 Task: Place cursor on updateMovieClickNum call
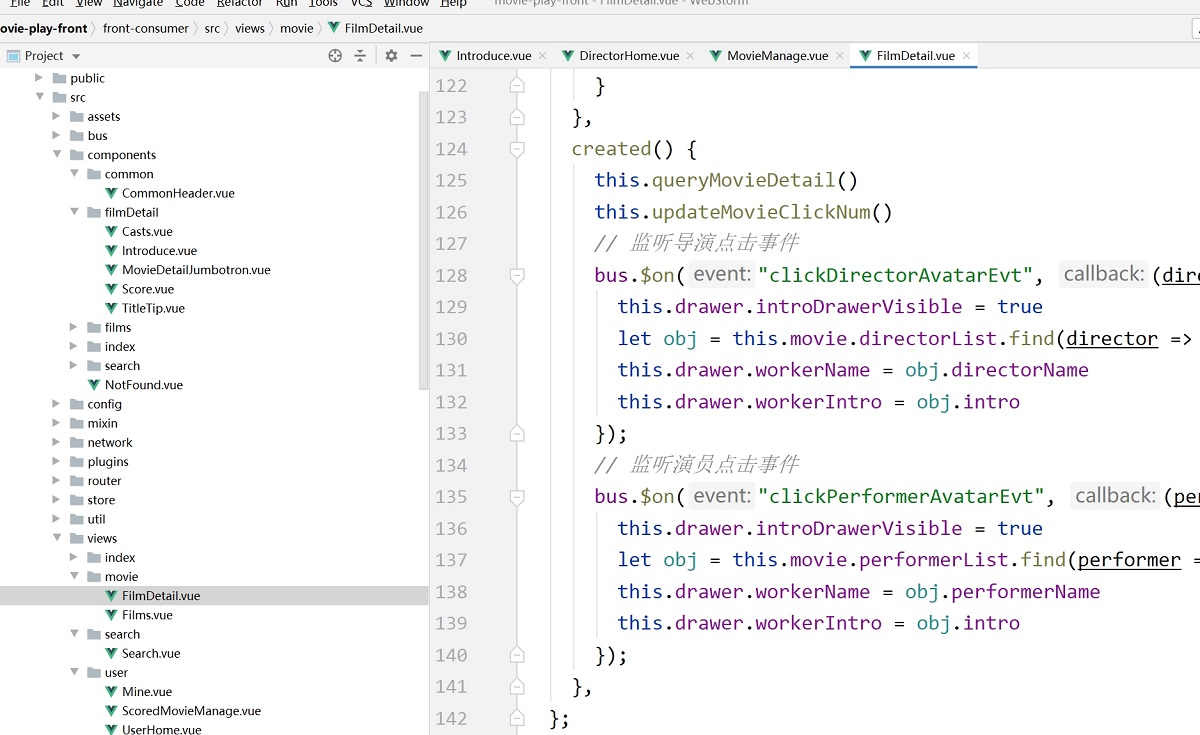(761, 212)
